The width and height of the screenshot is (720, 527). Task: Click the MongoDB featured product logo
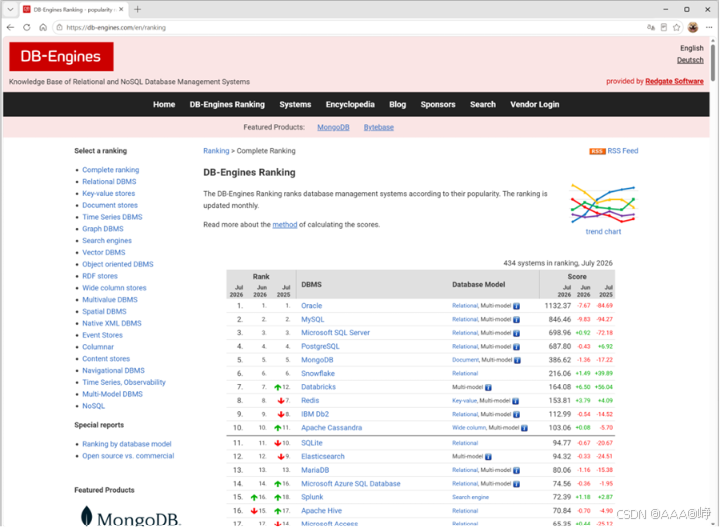pyautogui.click(x=131, y=516)
